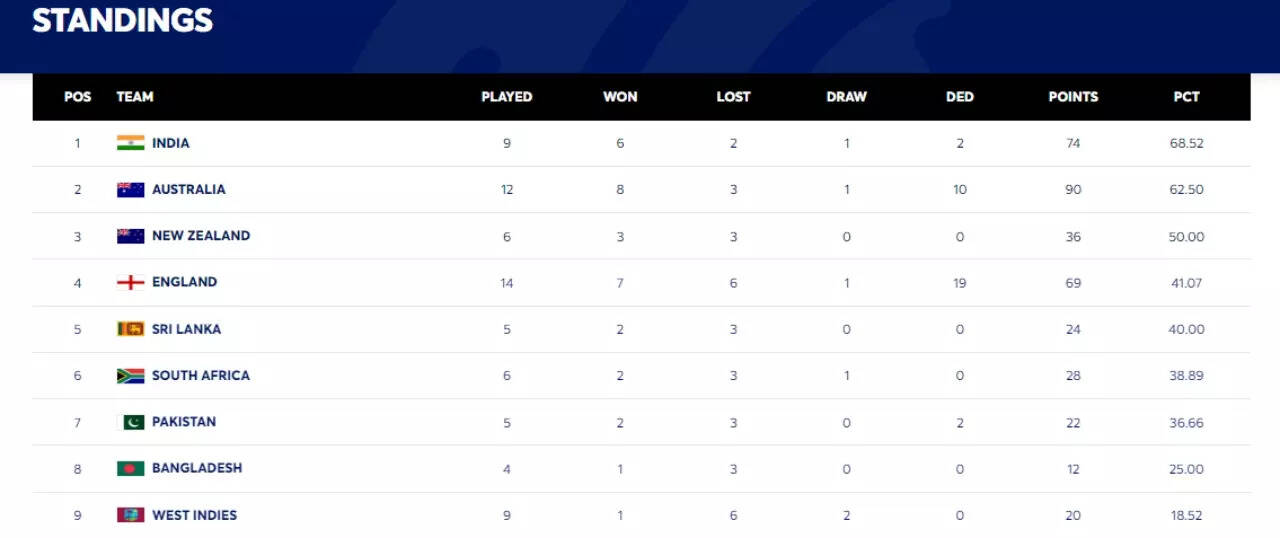
Task: Click the WON column header
Action: coord(620,97)
